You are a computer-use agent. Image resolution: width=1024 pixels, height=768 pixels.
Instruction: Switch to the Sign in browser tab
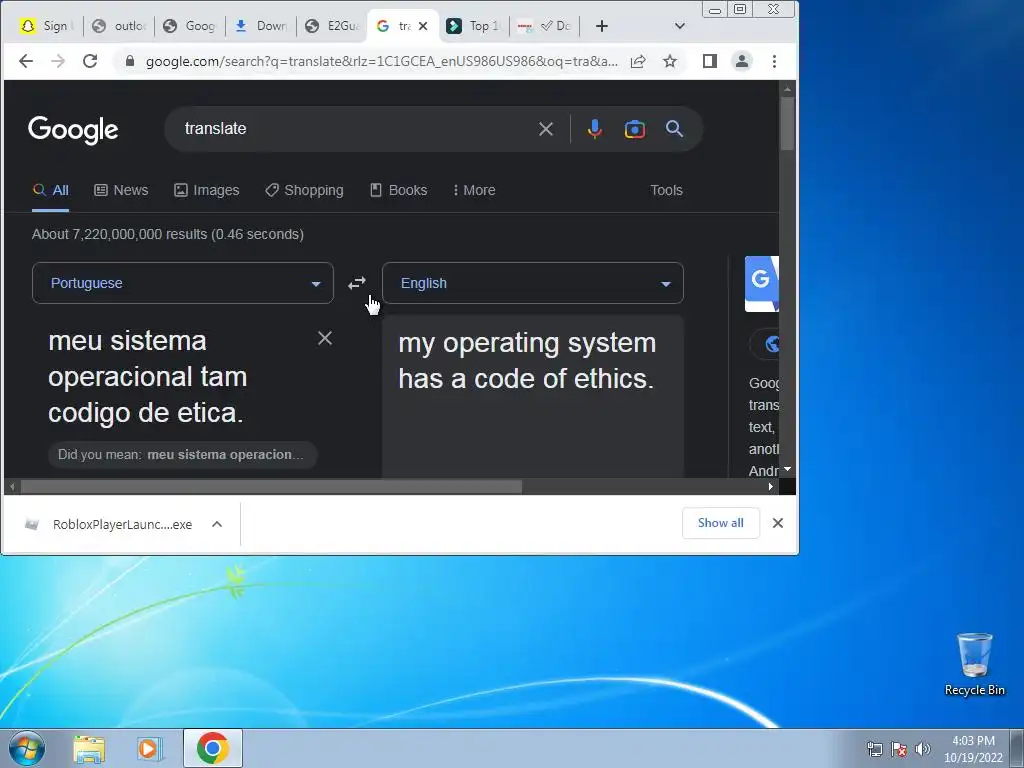click(x=46, y=26)
